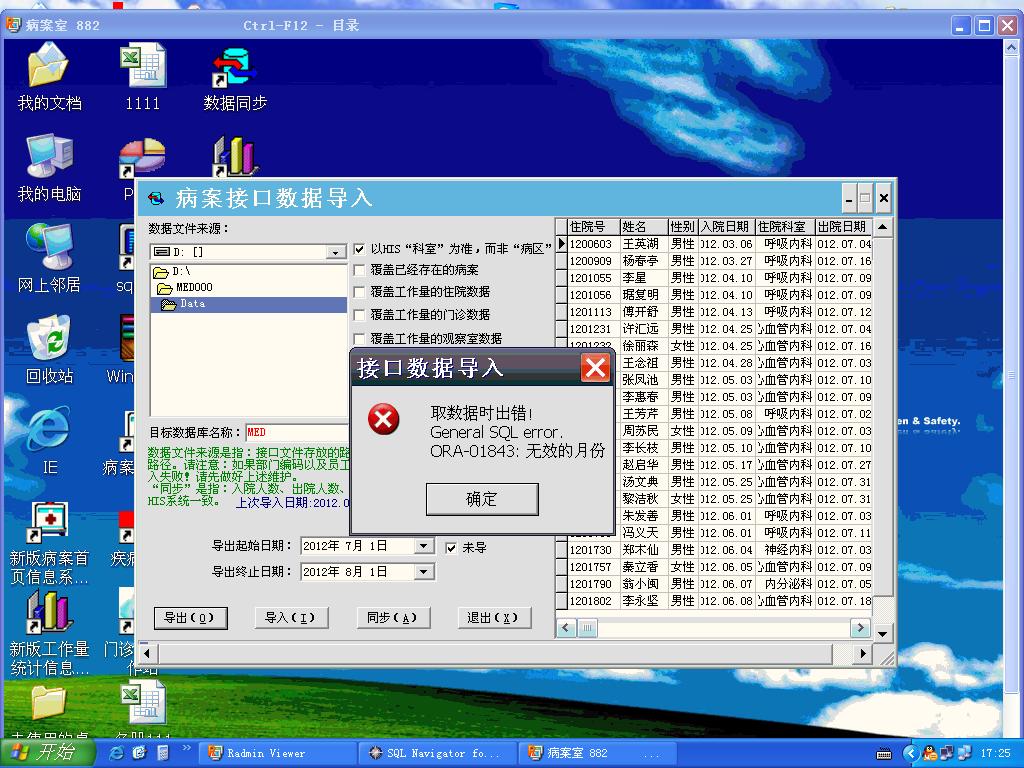Open 网上邻居 desktop icon
Viewport: 1024px width, 768px height.
[49, 259]
